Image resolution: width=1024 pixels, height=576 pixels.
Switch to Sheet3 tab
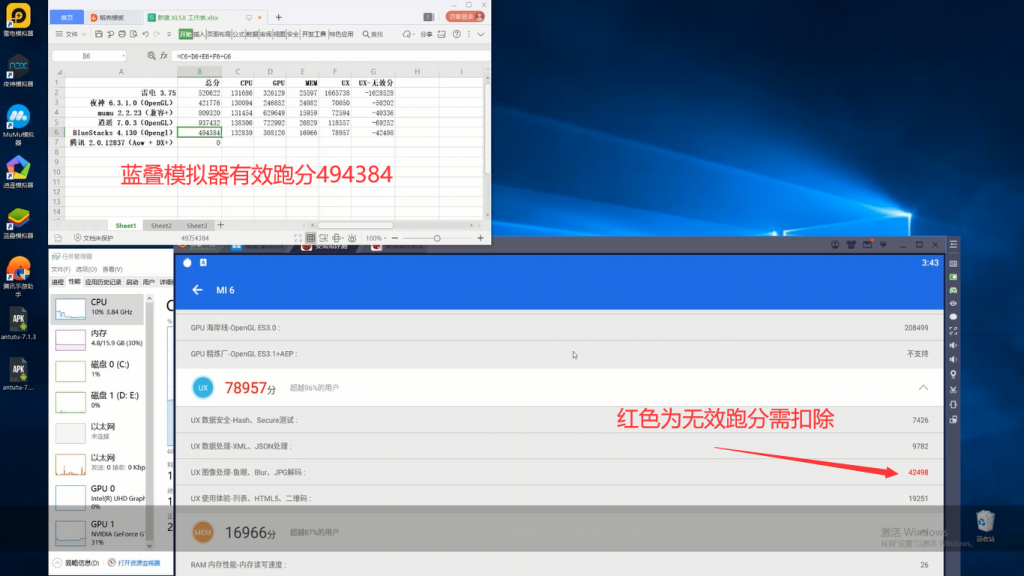197,225
